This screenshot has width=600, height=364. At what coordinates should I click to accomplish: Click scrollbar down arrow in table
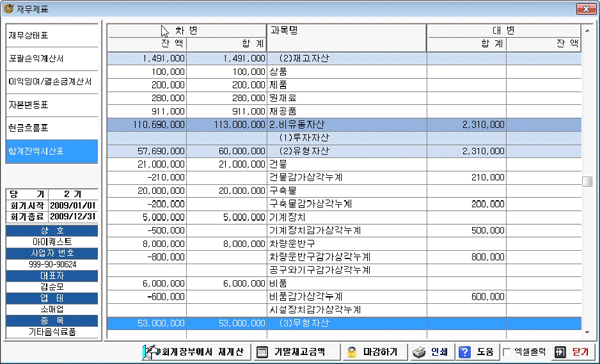click(x=587, y=333)
